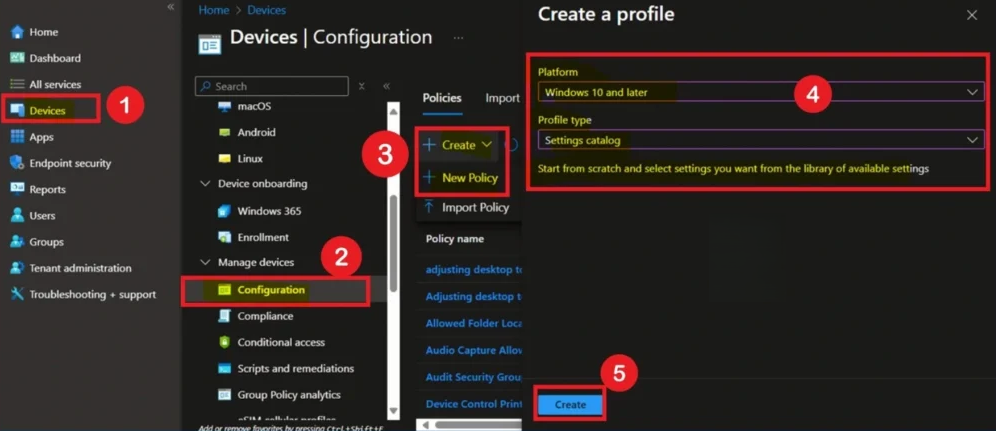Click the Enrollment icon
Viewport: 996px width, 431px height.
[x=224, y=237]
